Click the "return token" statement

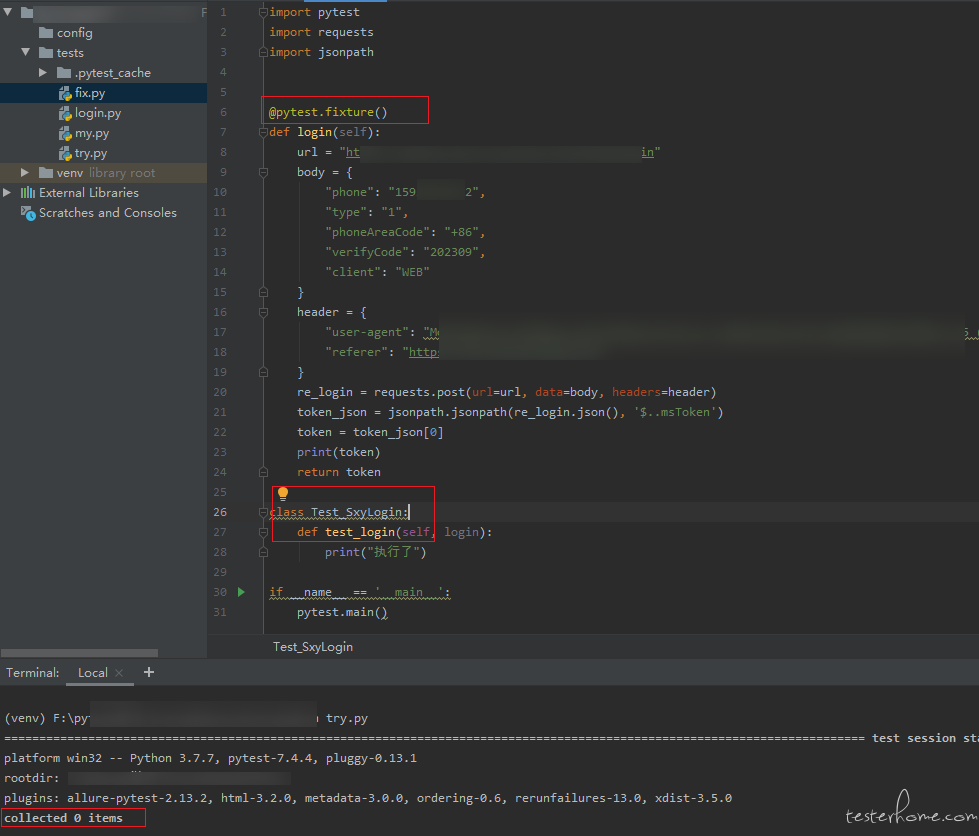pyautogui.click(x=339, y=472)
